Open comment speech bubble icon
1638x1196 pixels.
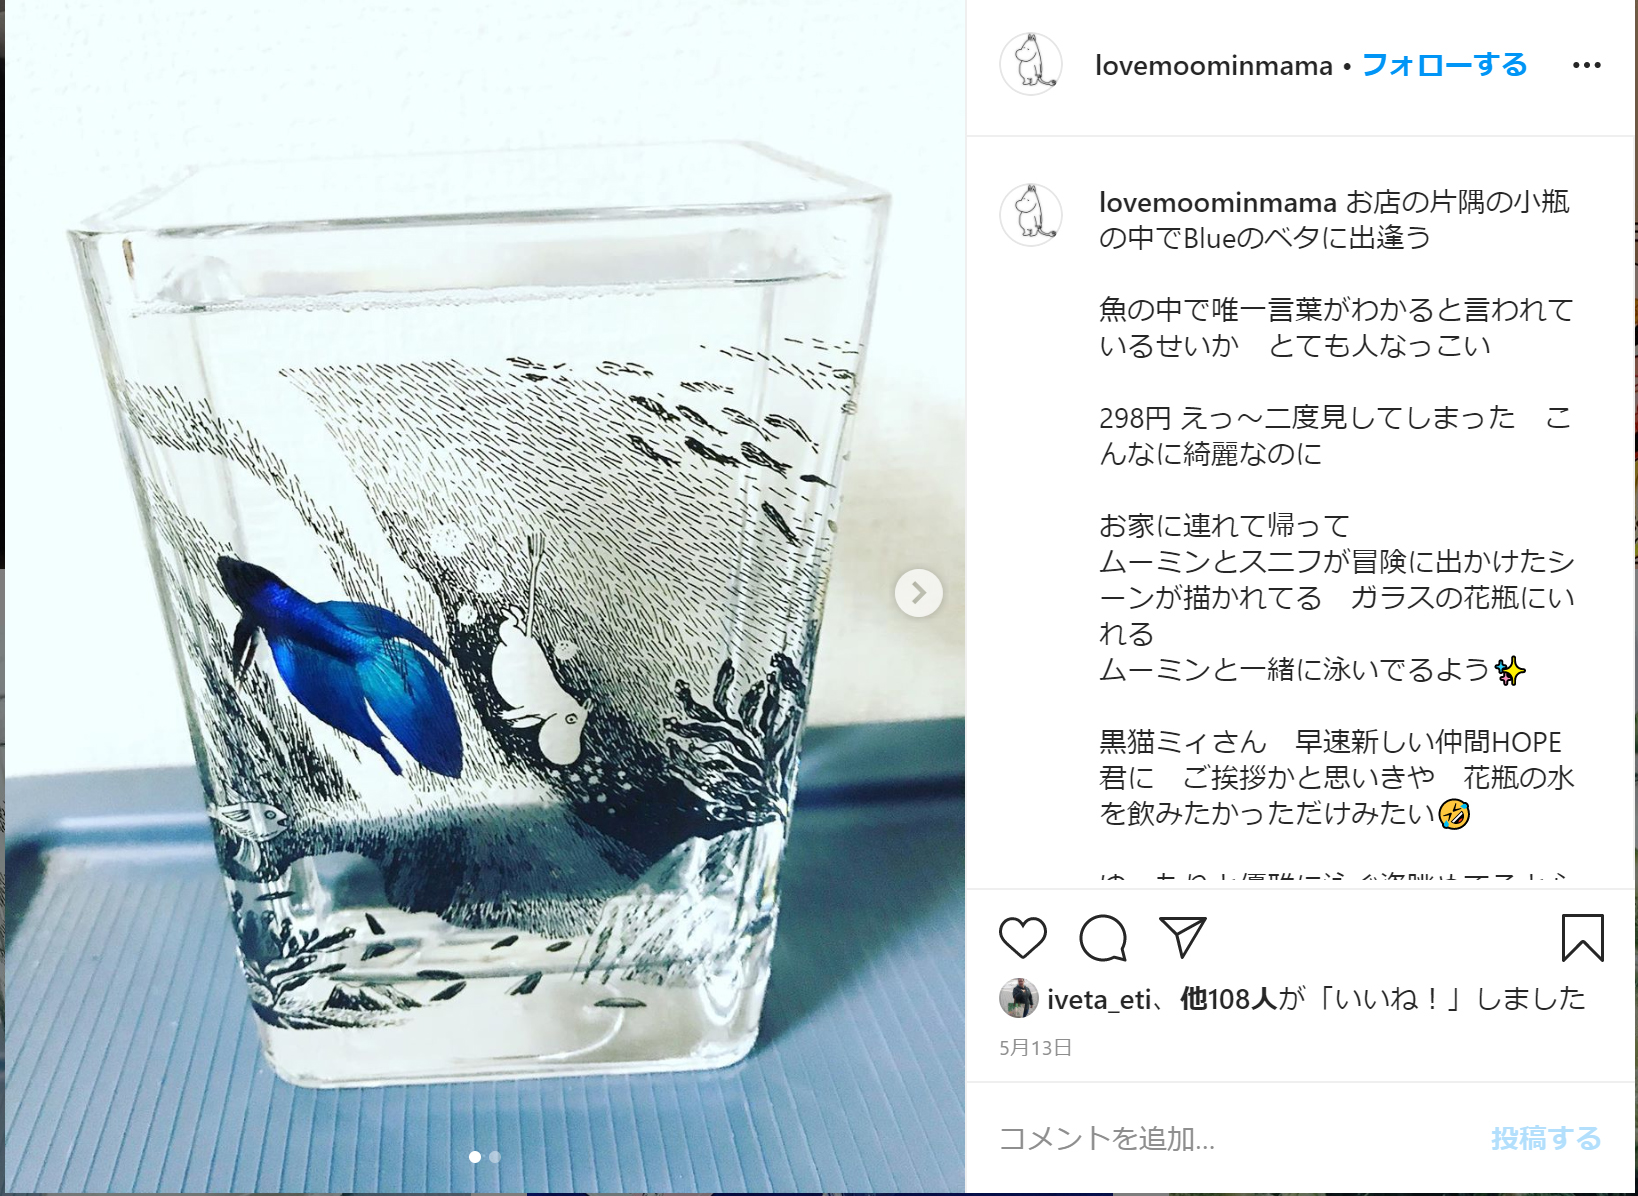pyautogui.click(x=1103, y=938)
